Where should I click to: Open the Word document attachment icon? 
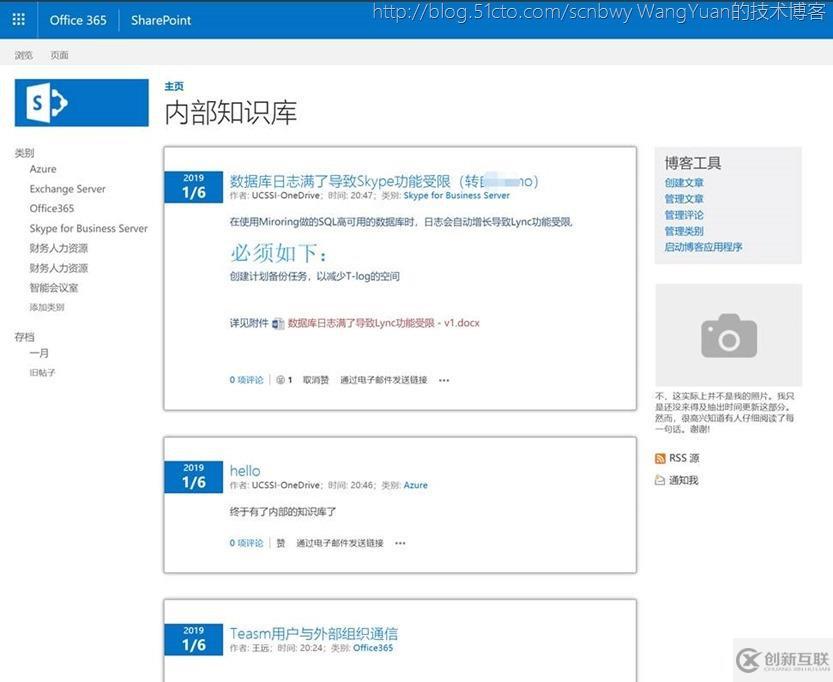pyautogui.click(x=278, y=323)
